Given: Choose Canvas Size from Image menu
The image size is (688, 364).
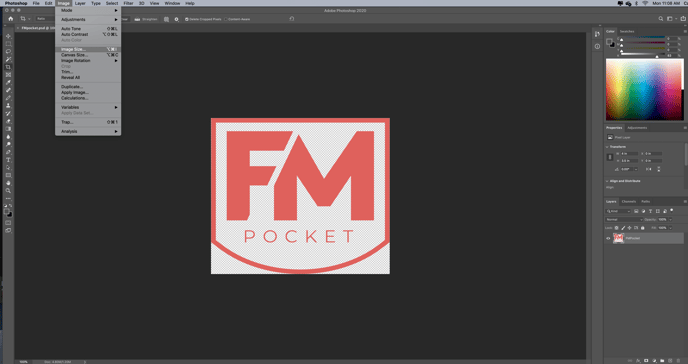Looking at the screenshot, I should 88,55.
